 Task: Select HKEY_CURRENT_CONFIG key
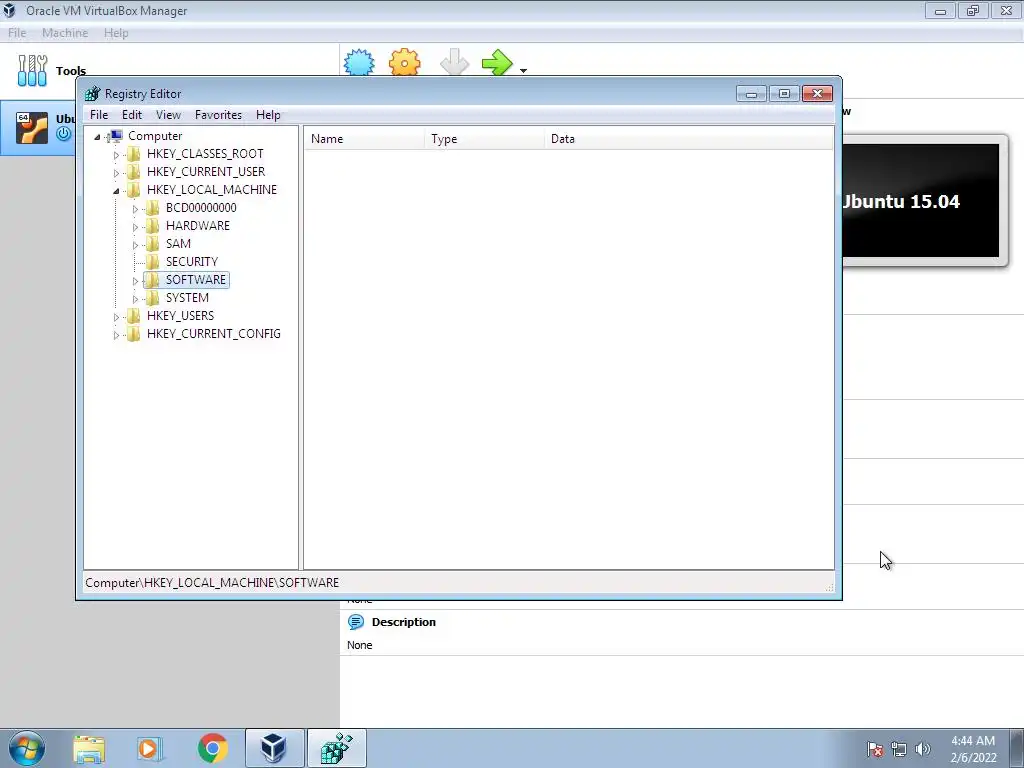tap(214, 334)
